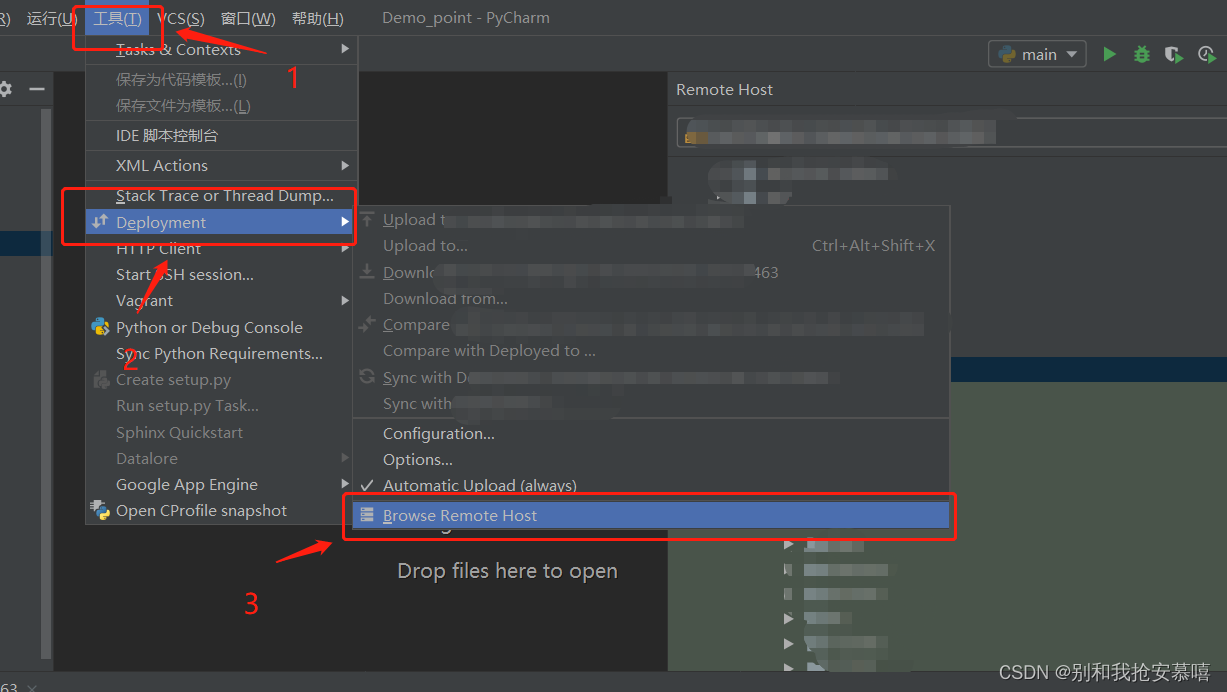Open project panel settings gear icon
Image resolution: width=1227 pixels, height=692 pixels.
5,89
